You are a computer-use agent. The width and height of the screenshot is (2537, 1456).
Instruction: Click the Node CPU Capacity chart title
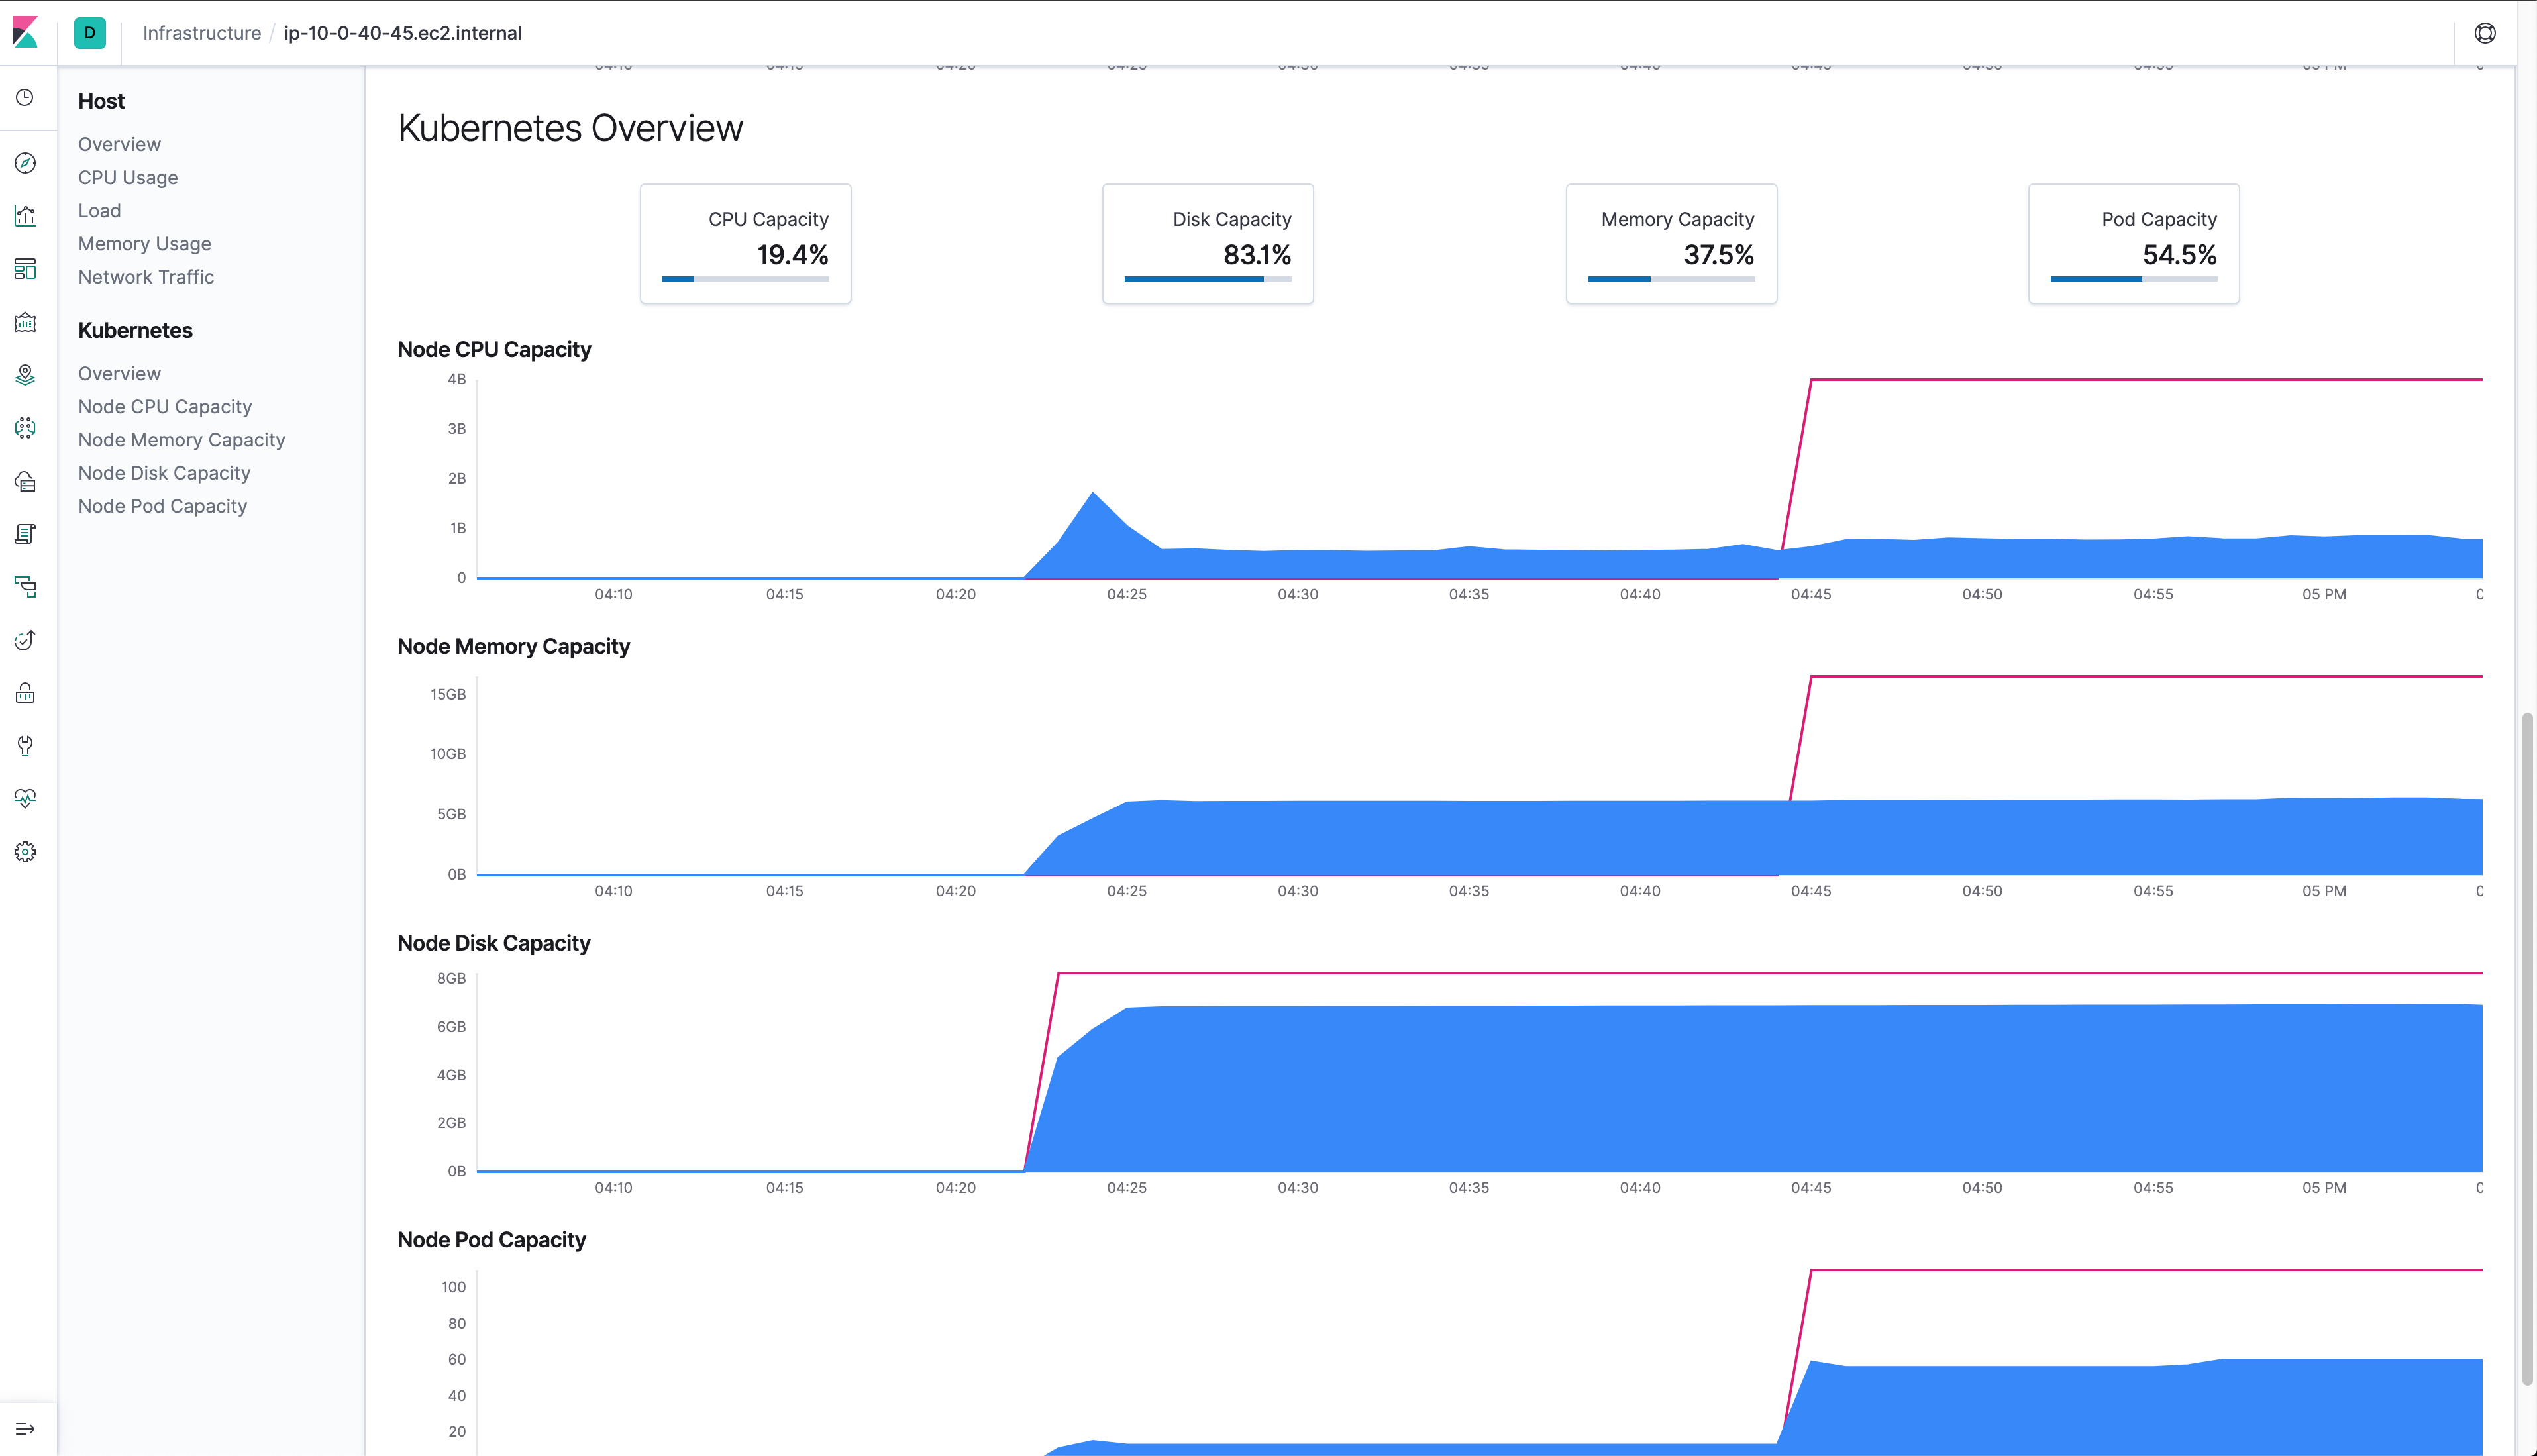pyautogui.click(x=494, y=349)
